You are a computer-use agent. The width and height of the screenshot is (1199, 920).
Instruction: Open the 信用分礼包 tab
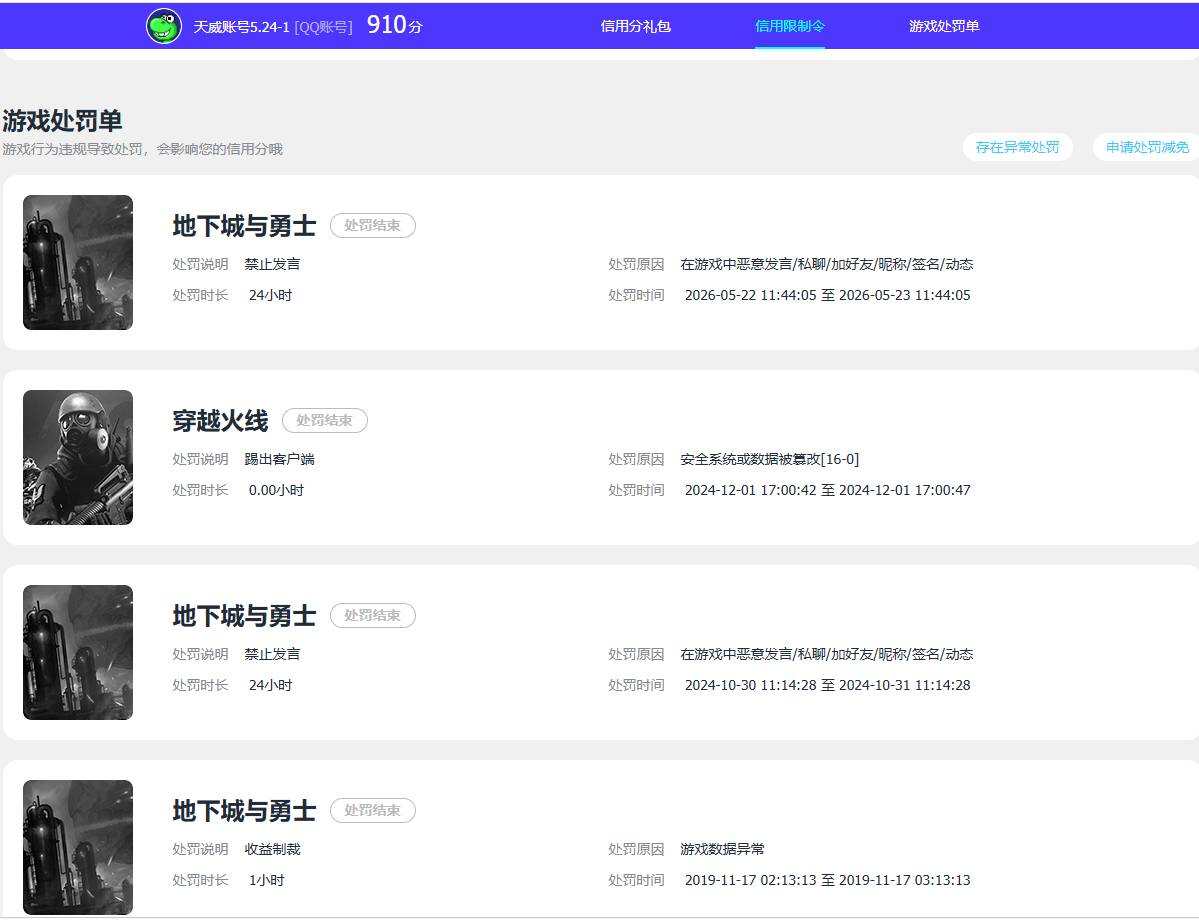click(x=635, y=26)
